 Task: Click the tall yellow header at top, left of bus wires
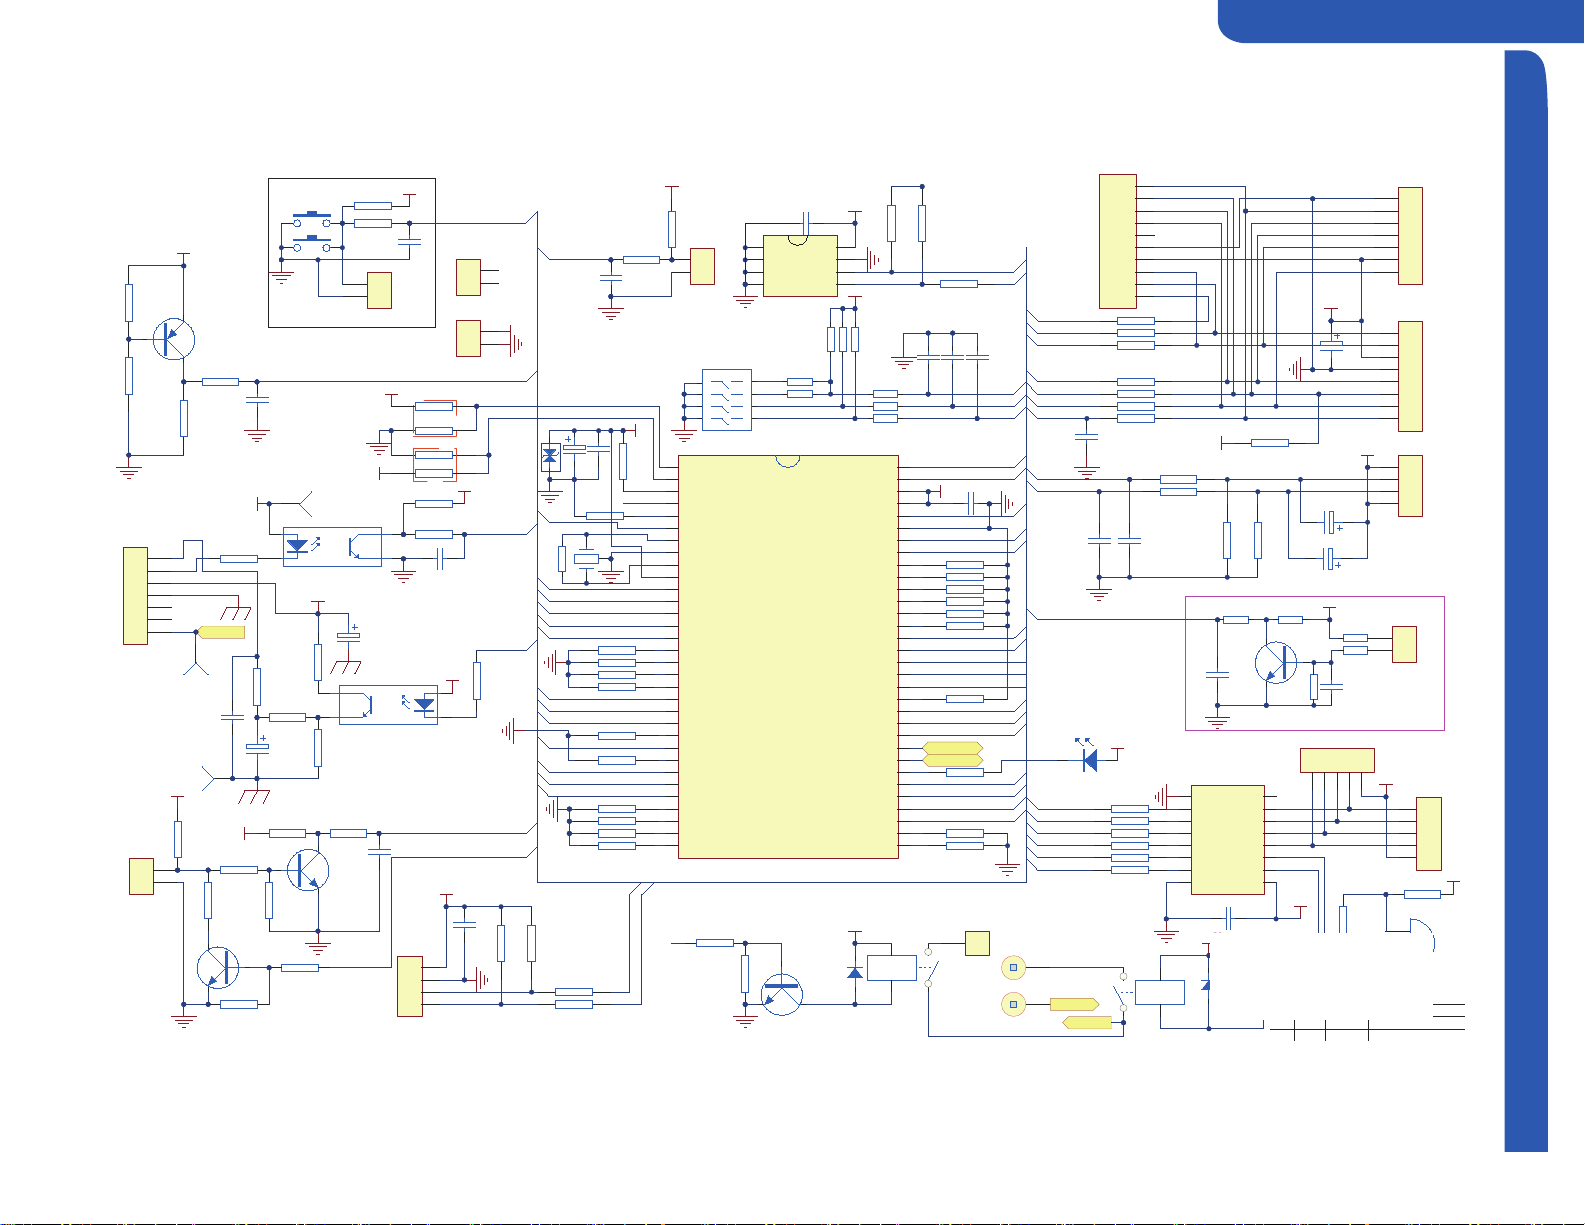[x=1118, y=241]
